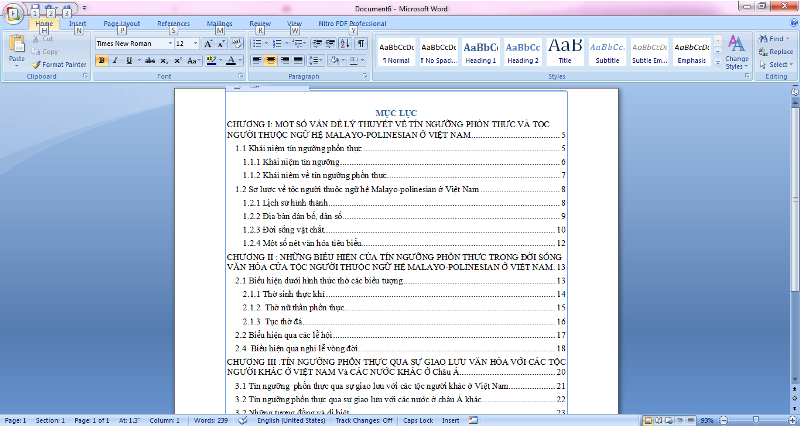Click the text highlight color button

tap(211, 61)
